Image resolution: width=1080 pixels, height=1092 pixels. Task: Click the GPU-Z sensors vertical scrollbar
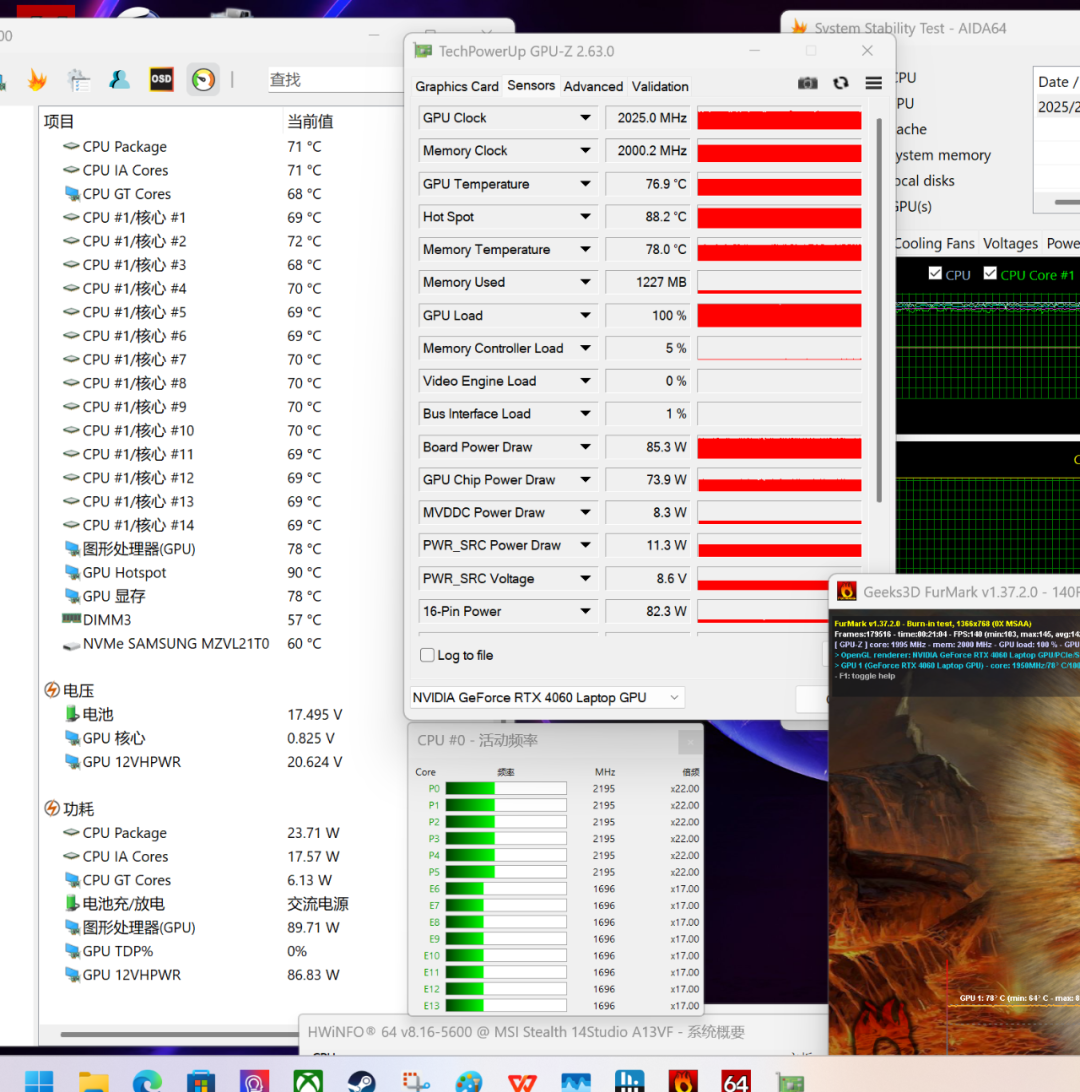879,310
